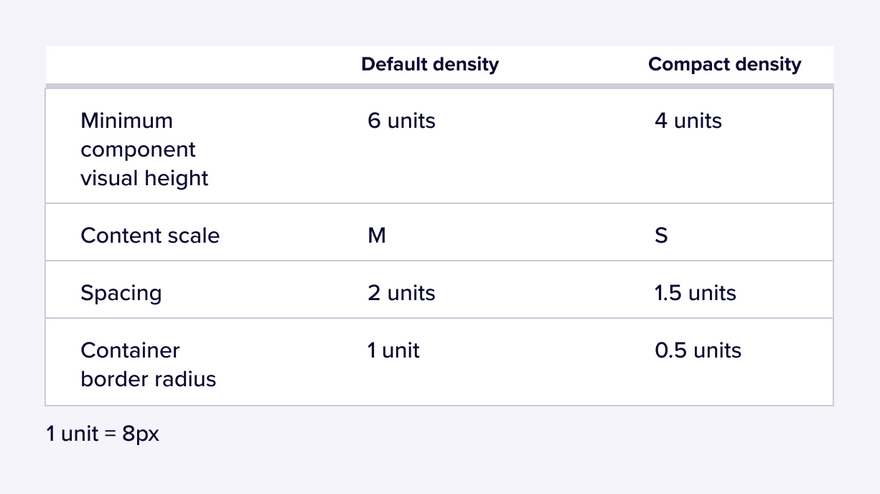Click the word 'component' in first row
Viewport: 880px width, 494px height.
click(138, 150)
